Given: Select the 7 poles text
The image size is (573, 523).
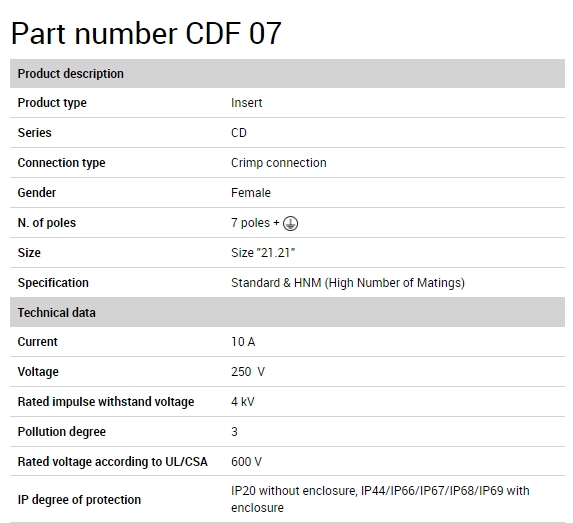Looking at the screenshot, I should point(250,223).
